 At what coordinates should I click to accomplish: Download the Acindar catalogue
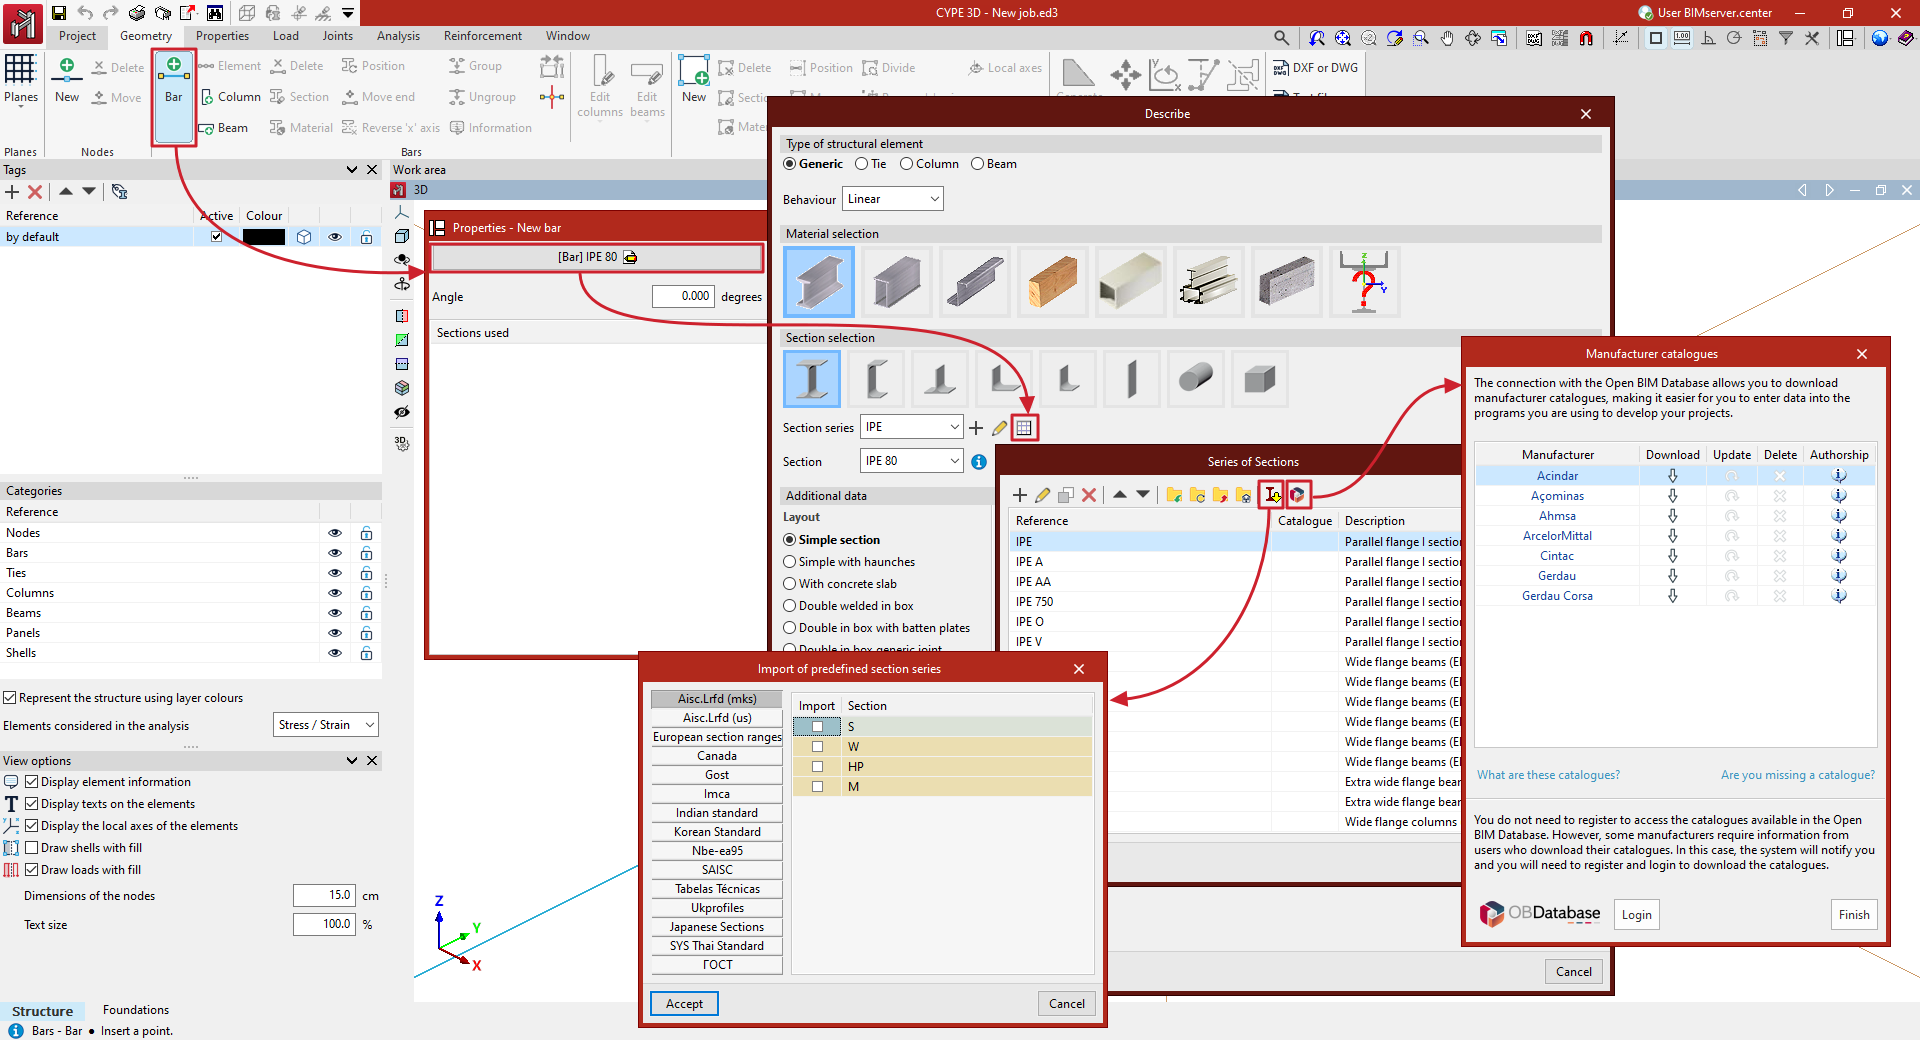1672,476
